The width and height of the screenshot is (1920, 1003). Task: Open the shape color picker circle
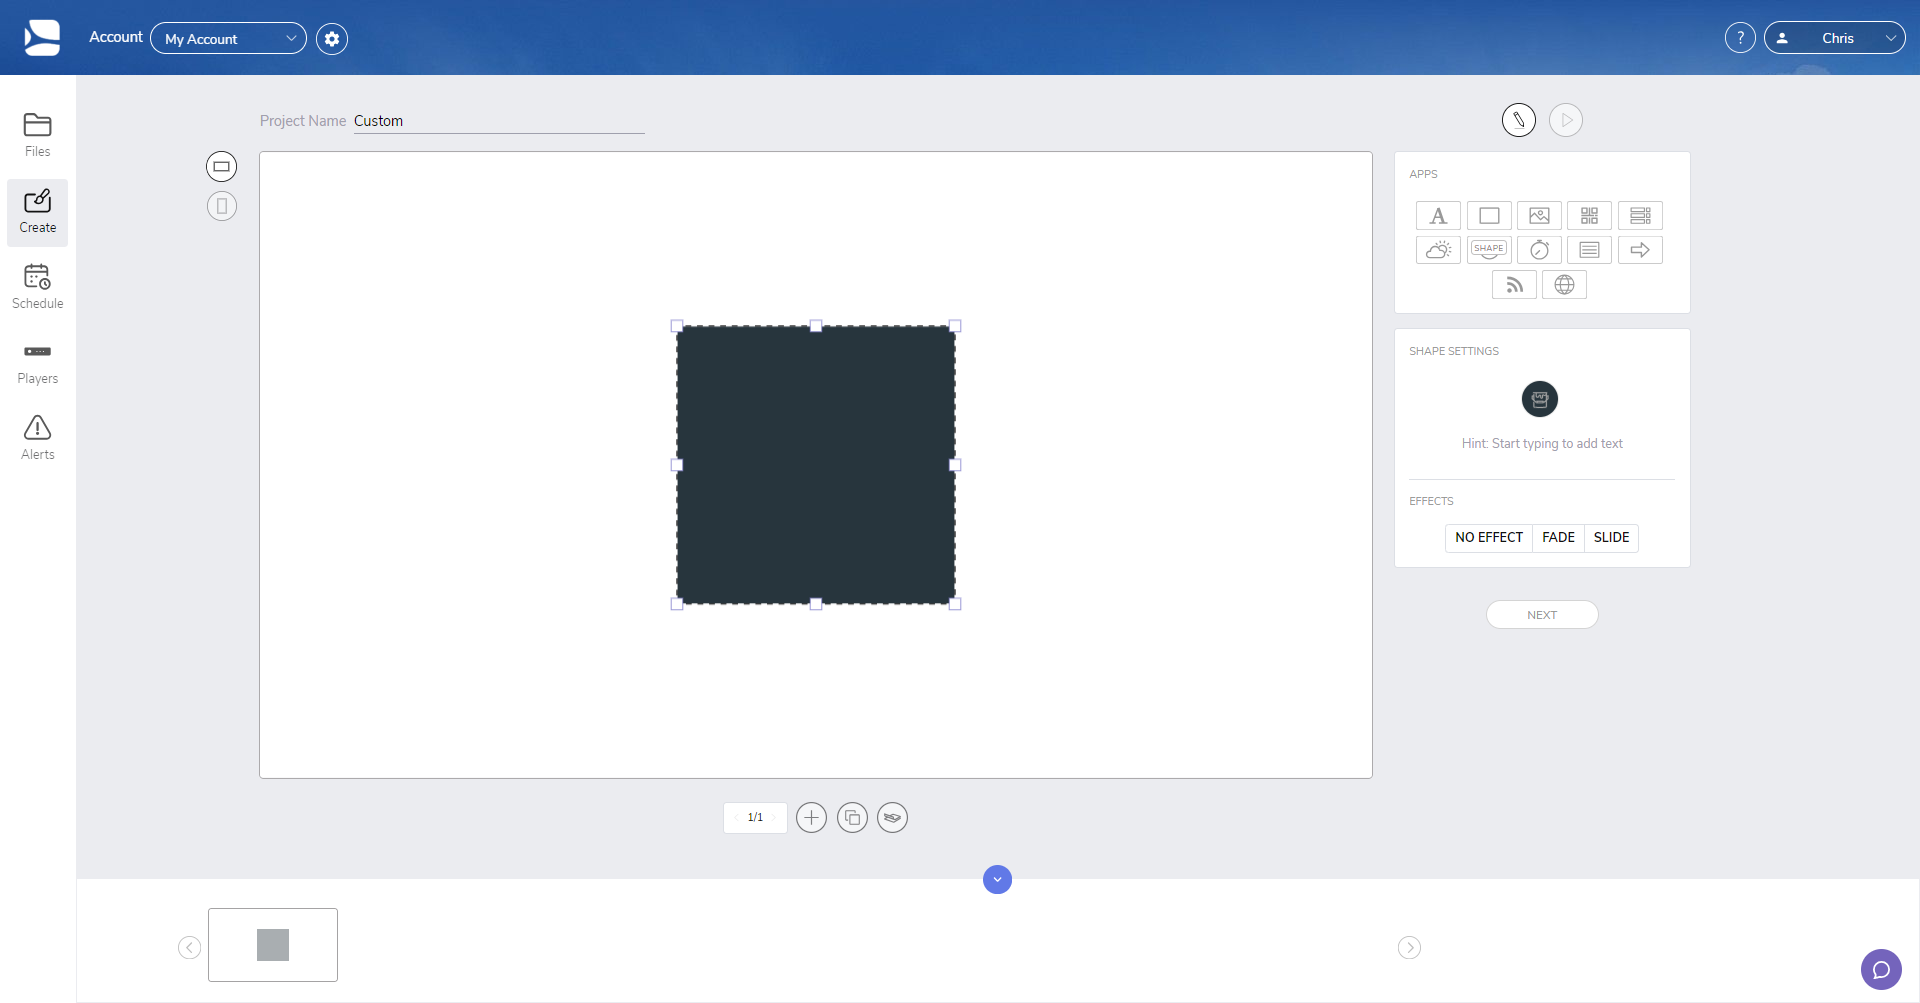click(1540, 399)
